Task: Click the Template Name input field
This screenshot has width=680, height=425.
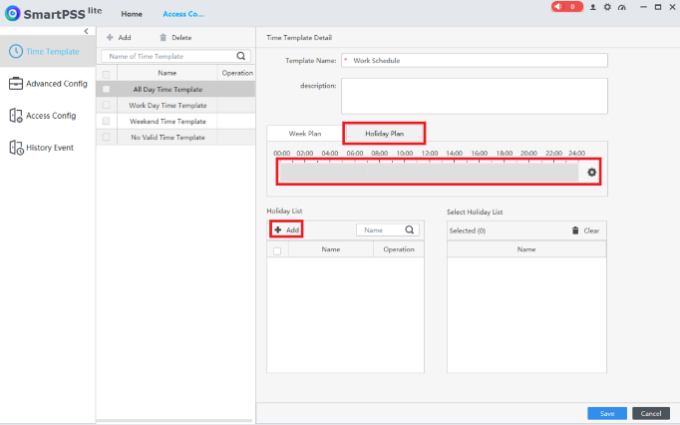Action: [474, 60]
